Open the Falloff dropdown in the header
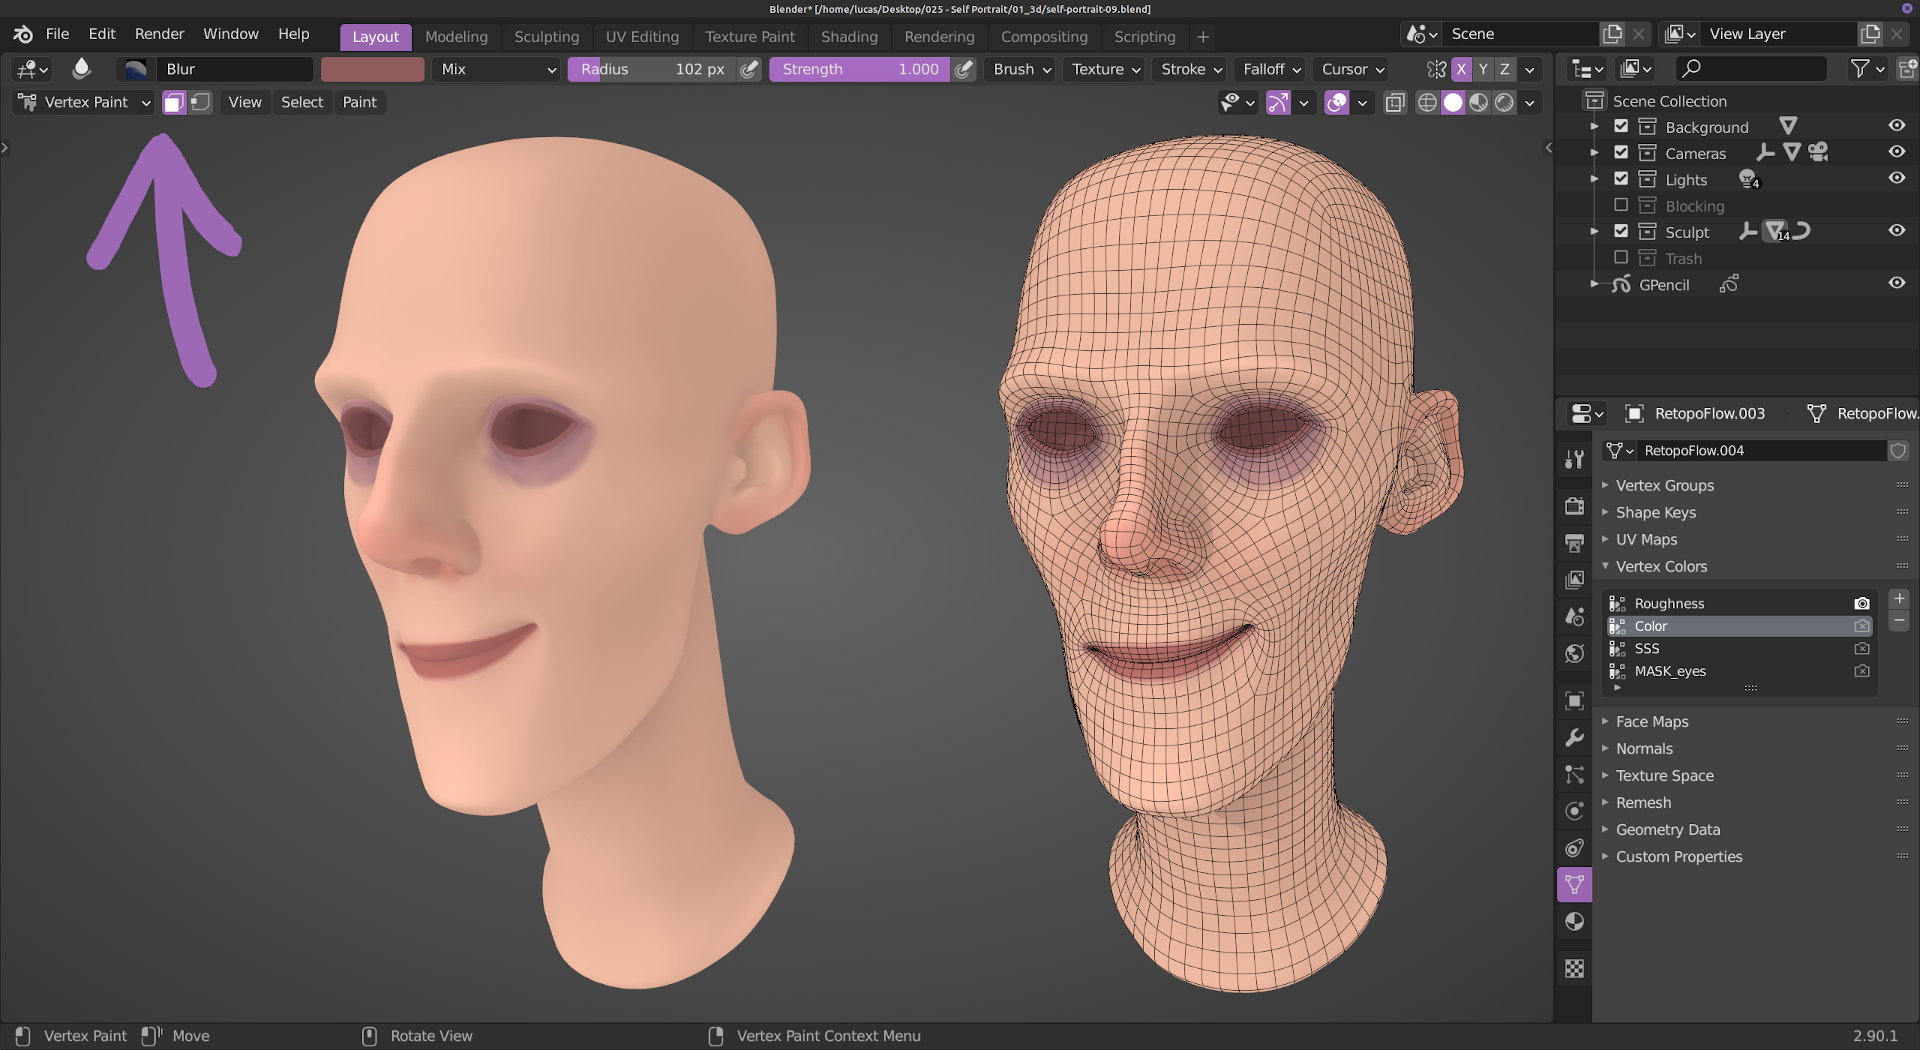The width and height of the screenshot is (1920, 1050). point(1269,69)
